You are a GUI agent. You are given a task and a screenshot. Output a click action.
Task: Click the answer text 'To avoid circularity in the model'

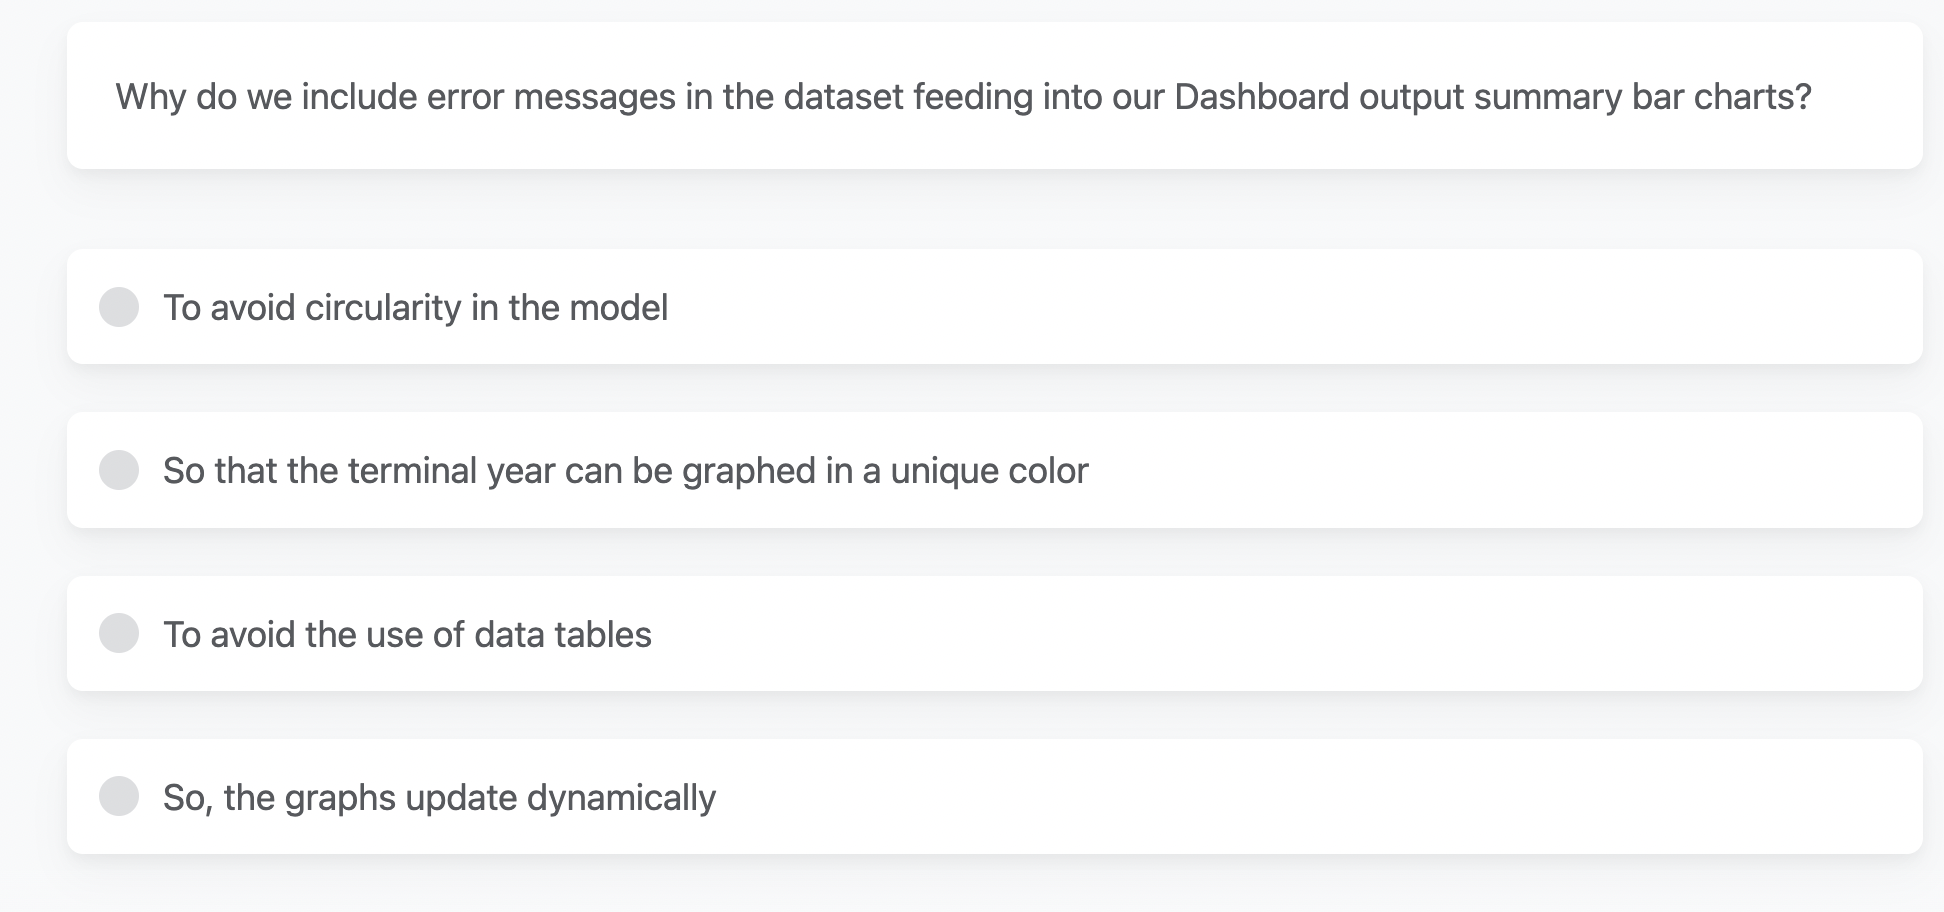pos(416,307)
